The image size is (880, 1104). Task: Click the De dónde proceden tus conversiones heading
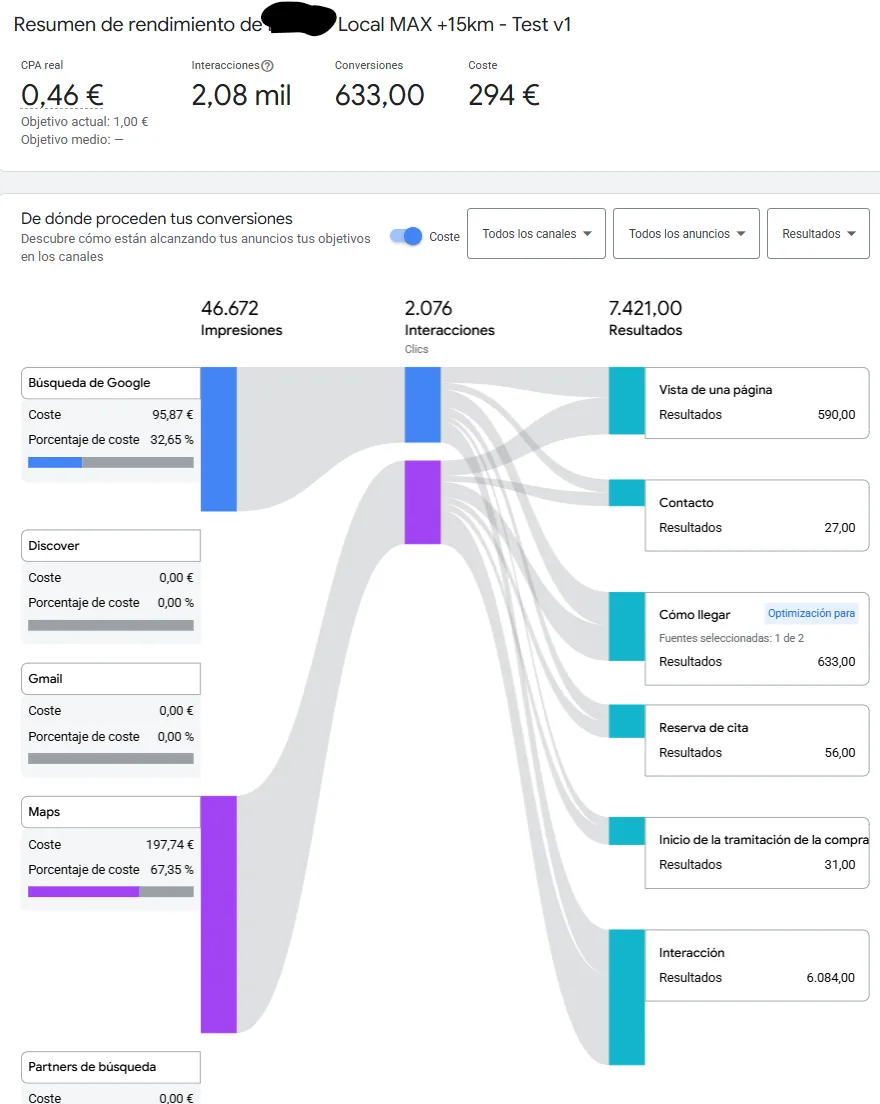pyautogui.click(x=156, y=218)
